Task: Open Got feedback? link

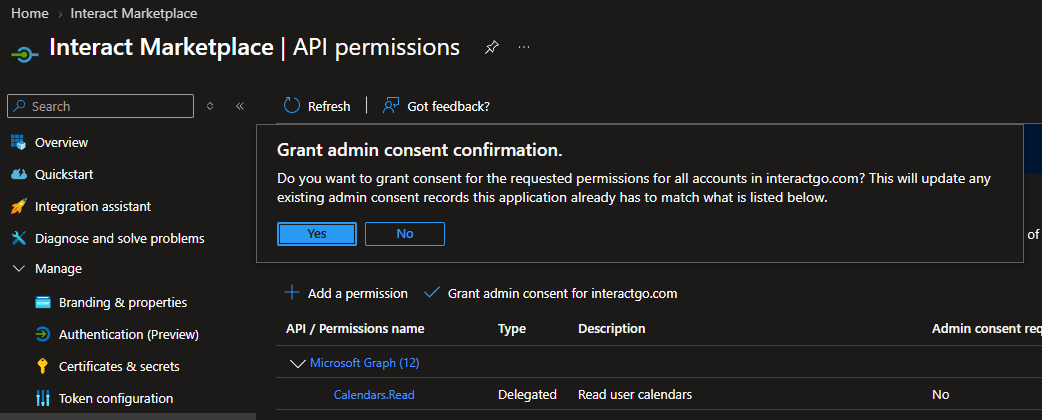Action: [449, 106]
